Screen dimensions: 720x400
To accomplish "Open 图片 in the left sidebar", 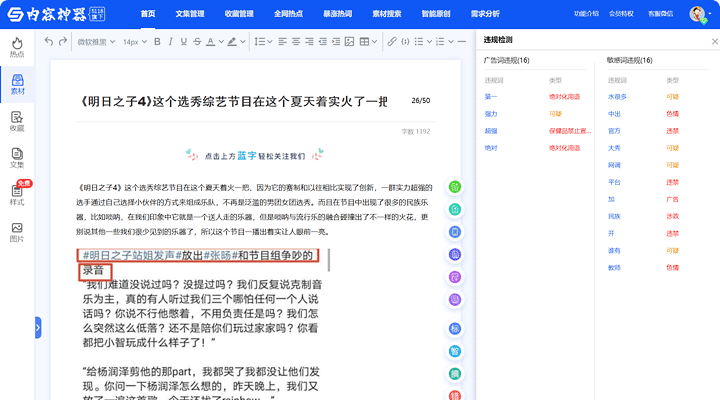I will (x=17, y=232).
